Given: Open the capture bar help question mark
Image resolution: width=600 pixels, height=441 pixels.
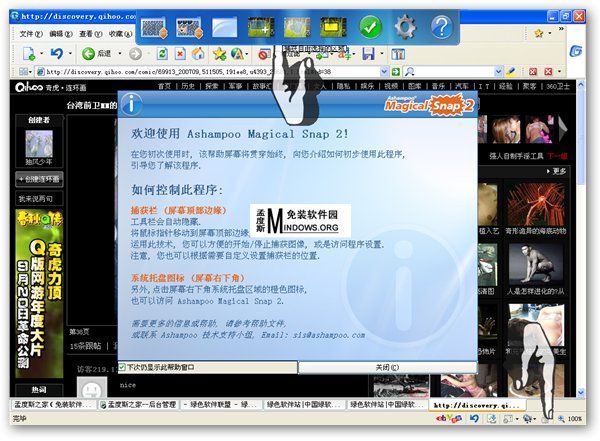Looking at the screenshot, I should [x=442, y=27].
